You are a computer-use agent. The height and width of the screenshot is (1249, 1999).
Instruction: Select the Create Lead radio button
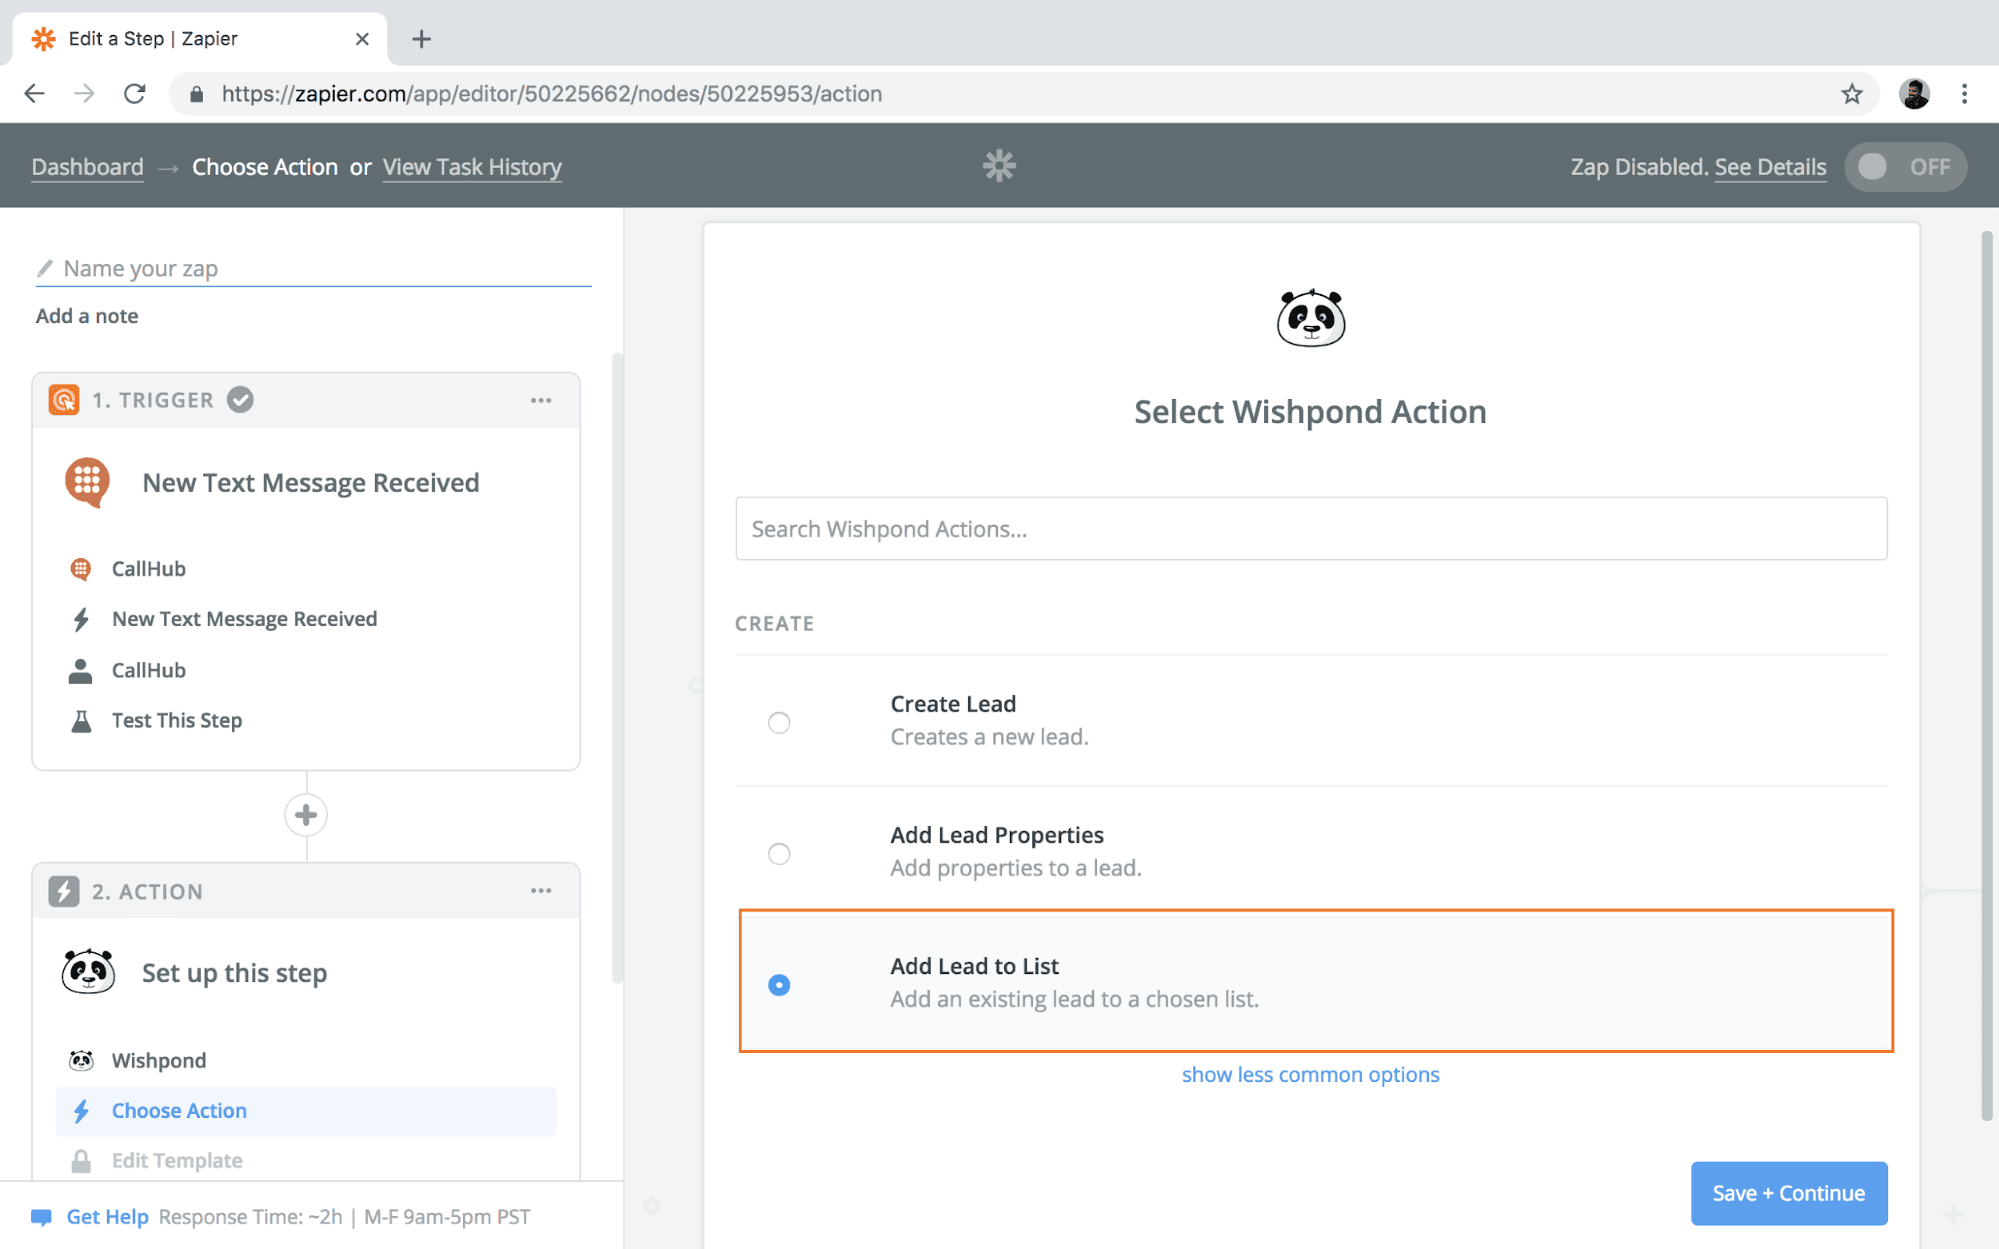tap(779, 722)
